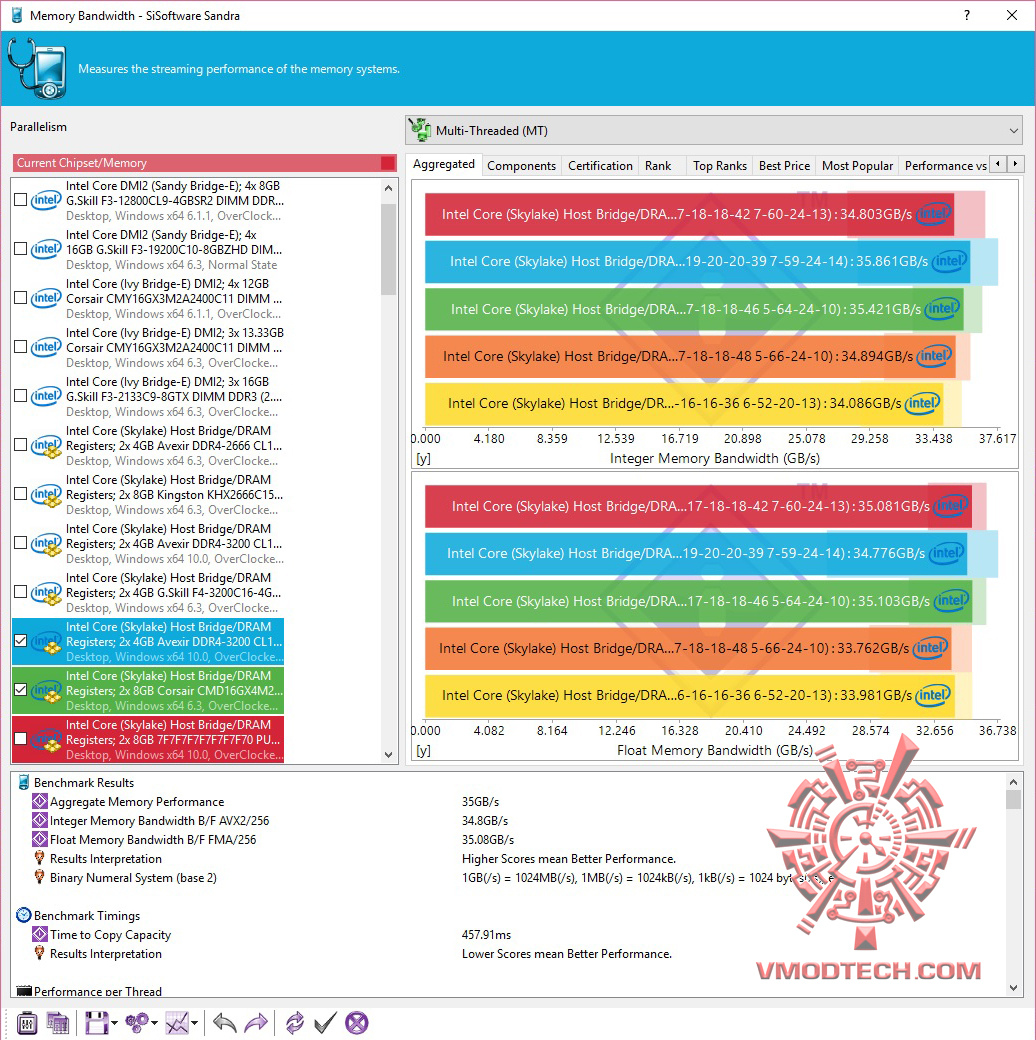Click the checkmark OK icon

[x=325, y=1023]
